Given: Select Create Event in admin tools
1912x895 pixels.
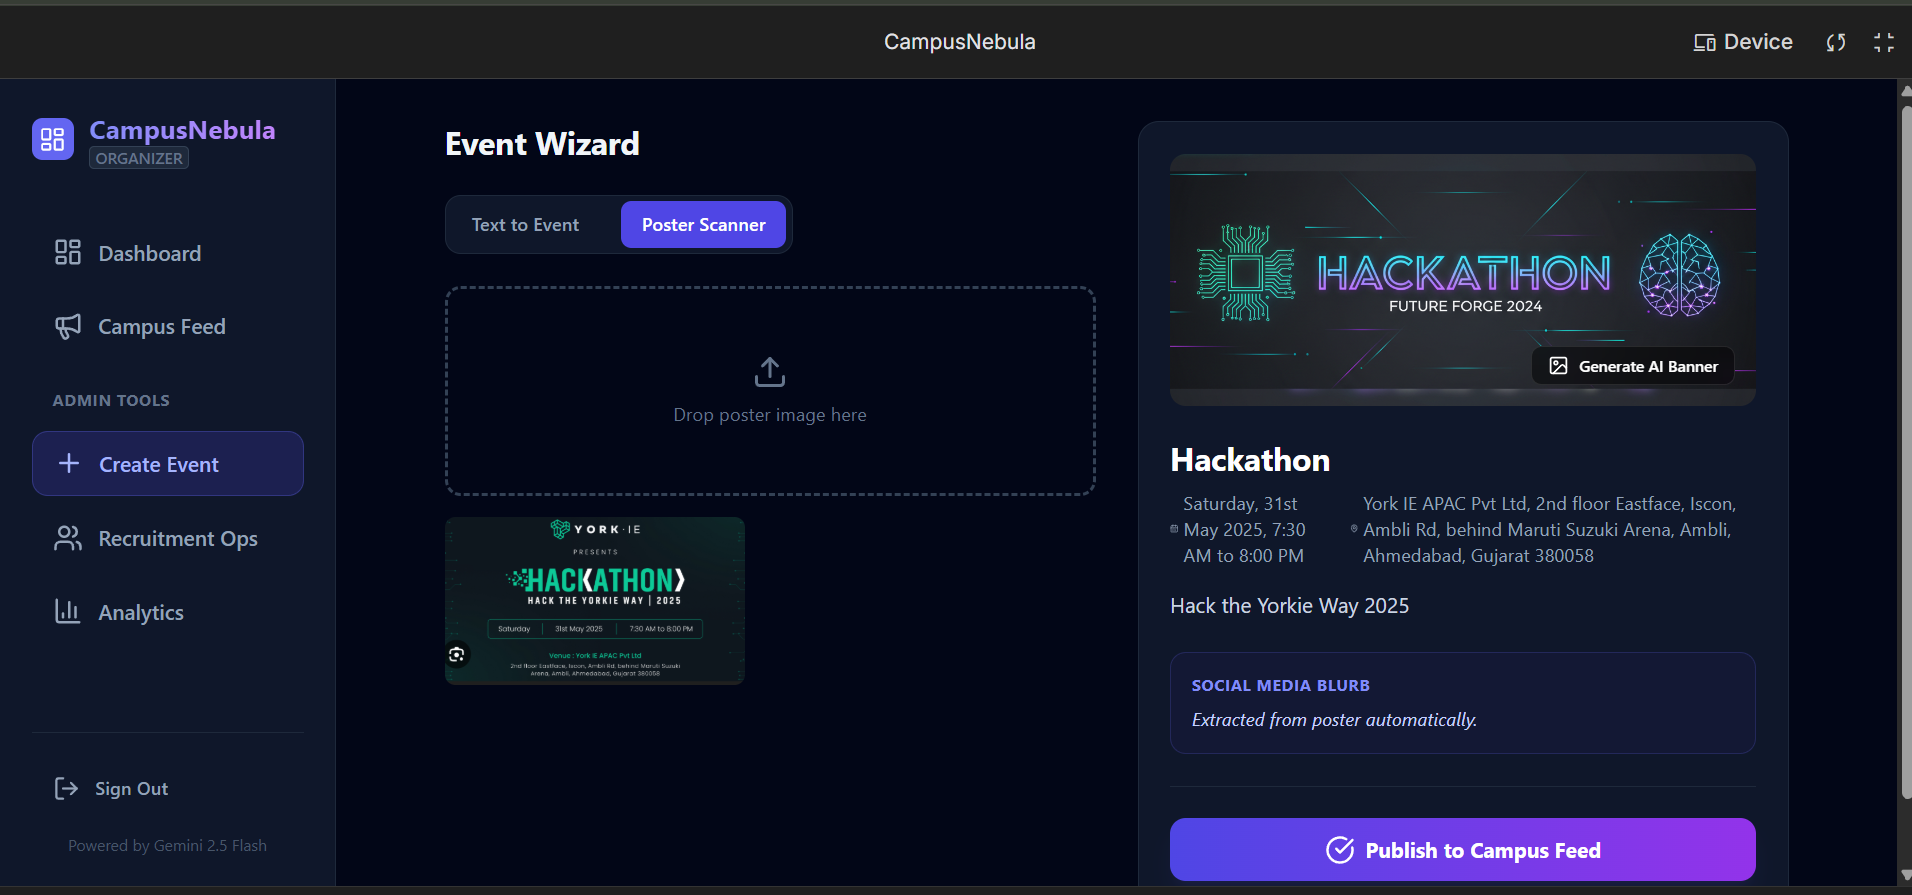Looking at the screenshot, I should pyautogui.click(x=168, y=464).
